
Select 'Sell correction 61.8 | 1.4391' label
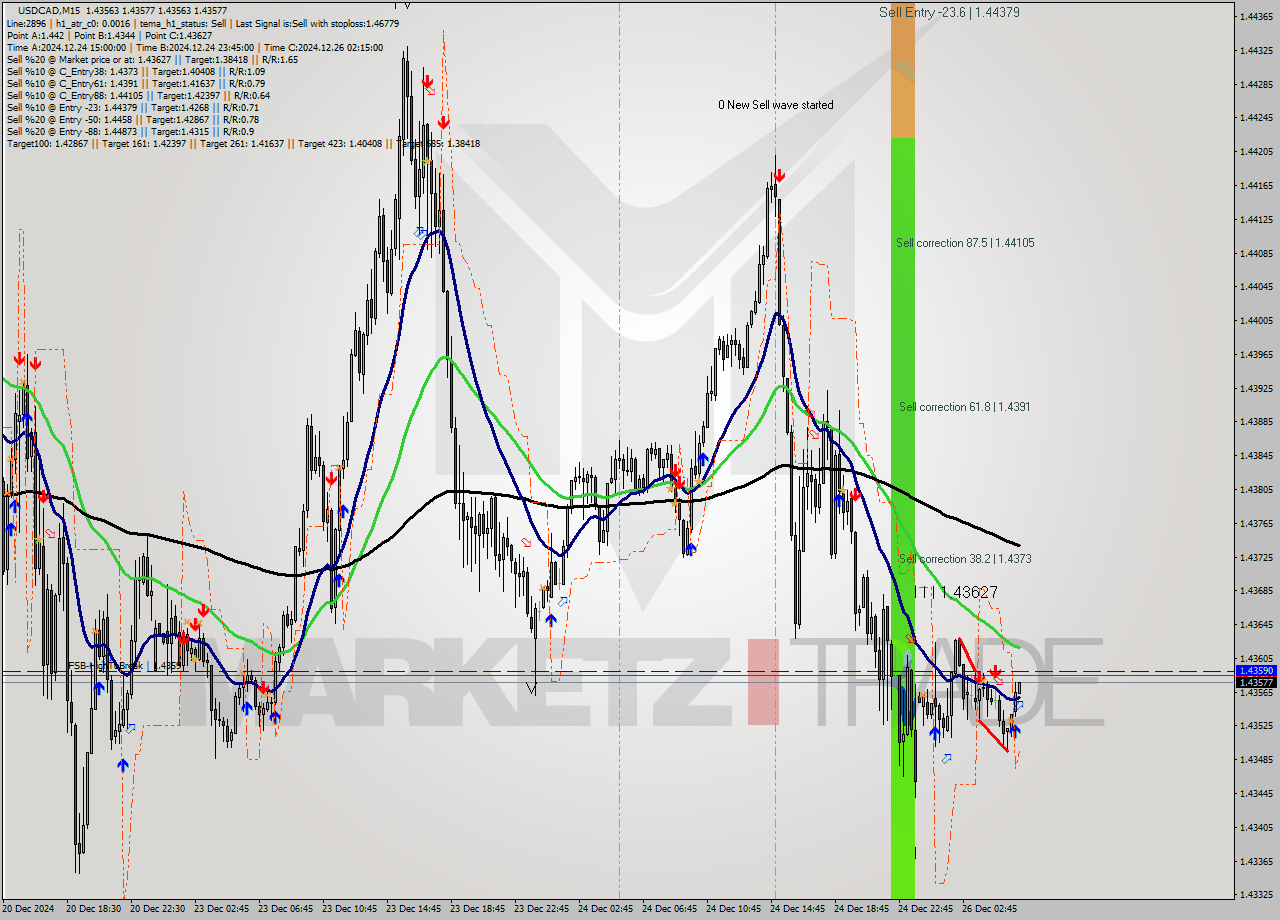tap(964, 407)
